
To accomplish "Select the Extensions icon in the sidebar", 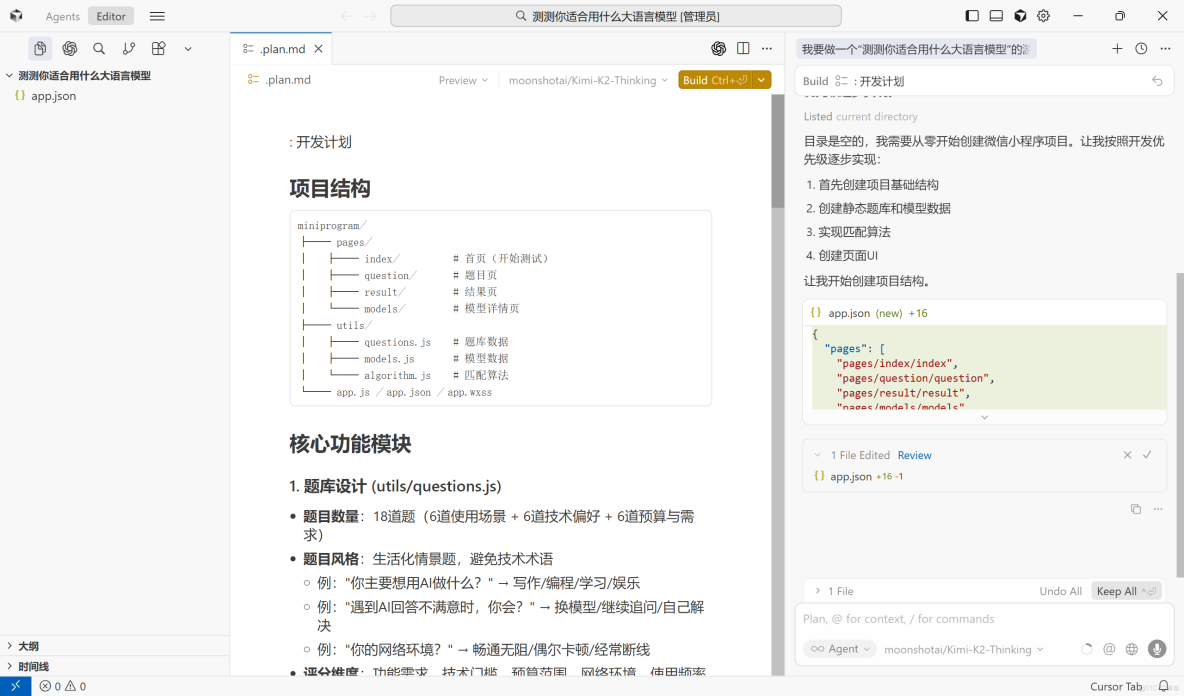I will [156, 48].
